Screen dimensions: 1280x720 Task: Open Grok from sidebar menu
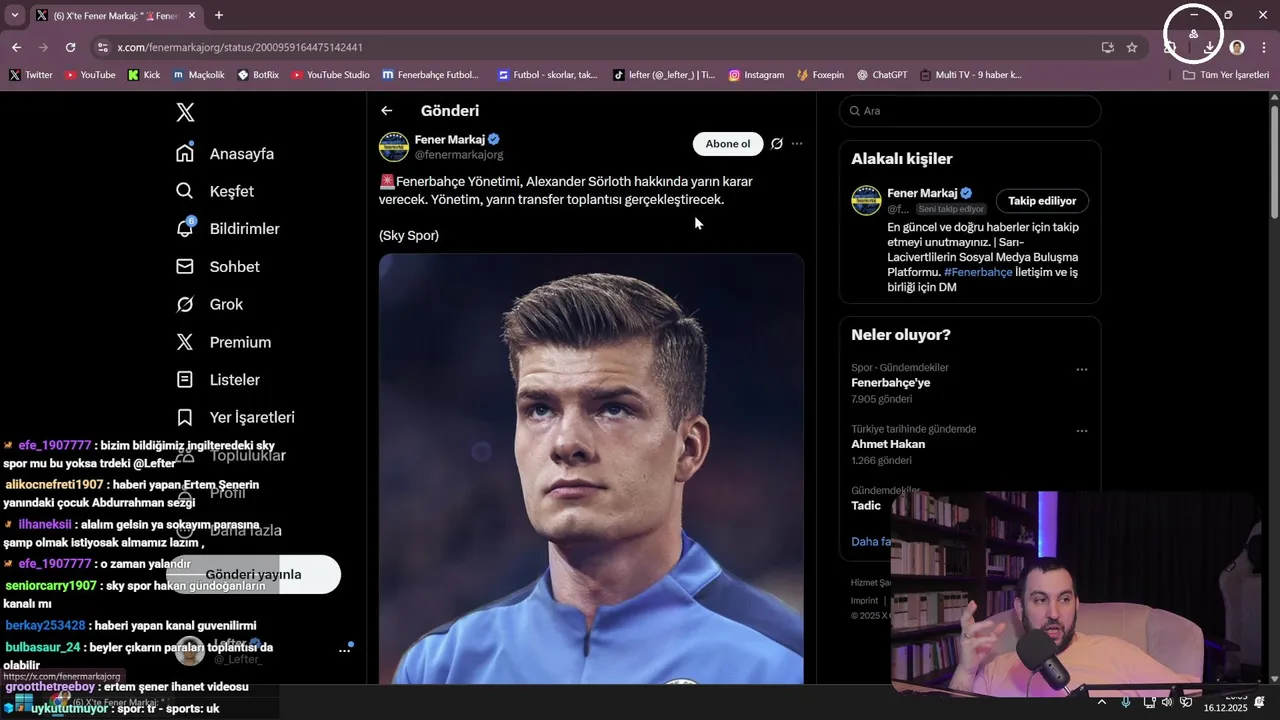click(209, 304)
